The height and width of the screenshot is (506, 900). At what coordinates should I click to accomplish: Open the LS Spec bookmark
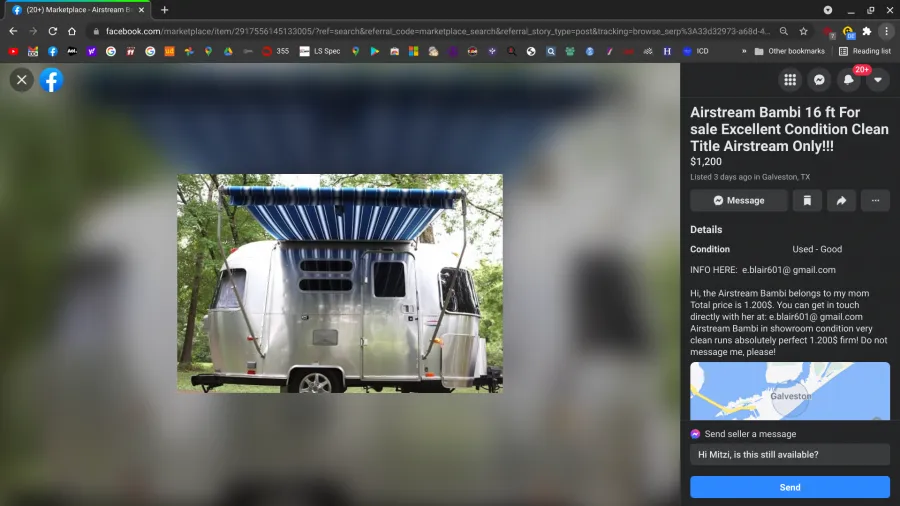pyautogui.click(x=320, y=51)
